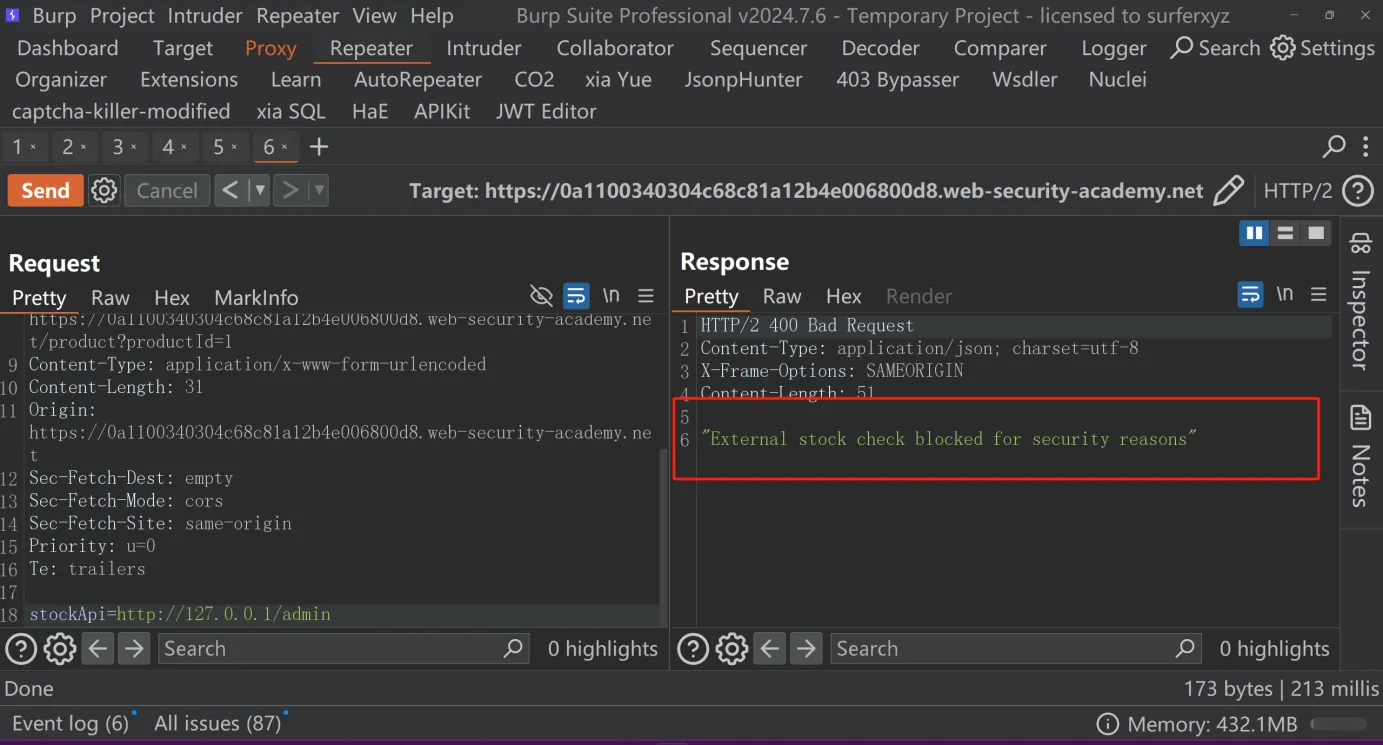Image resolution: width=1383 pixels, height=745 pixels.
Task: Open the Help menu
Action: pyautogui.click(x=431, y=16)
